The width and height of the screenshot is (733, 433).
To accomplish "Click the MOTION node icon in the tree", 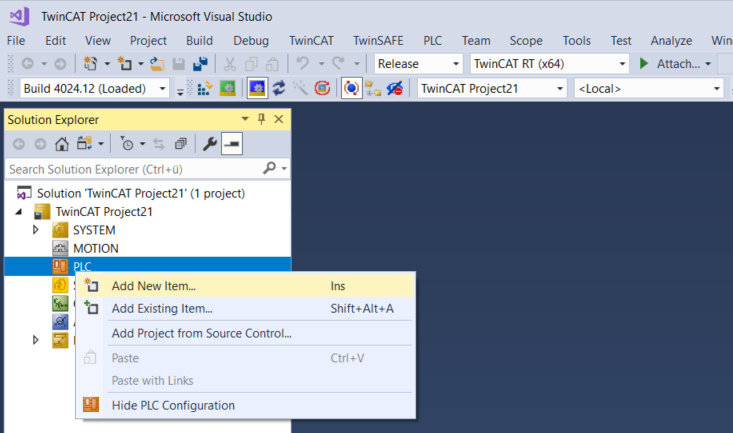I will pos(60,248).
